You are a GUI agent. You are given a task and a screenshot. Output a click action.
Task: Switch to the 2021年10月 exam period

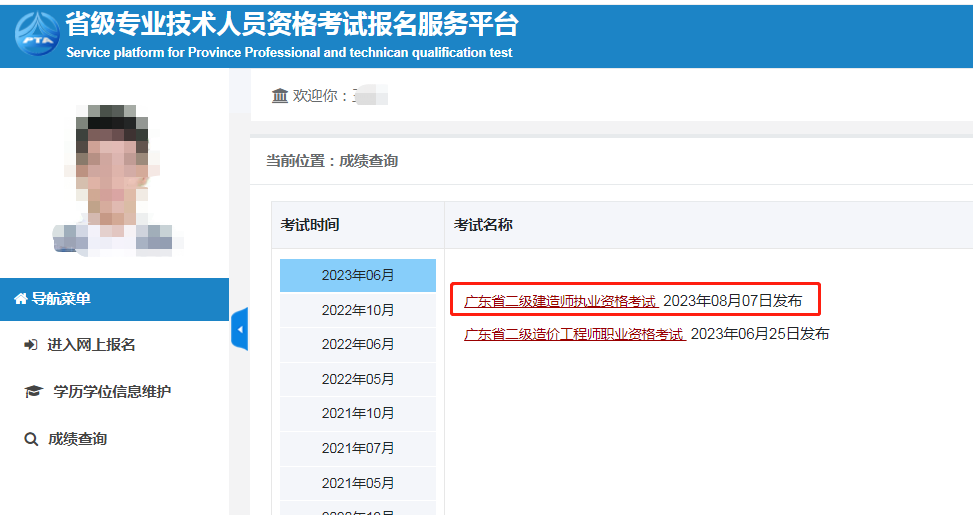[357, 413]
